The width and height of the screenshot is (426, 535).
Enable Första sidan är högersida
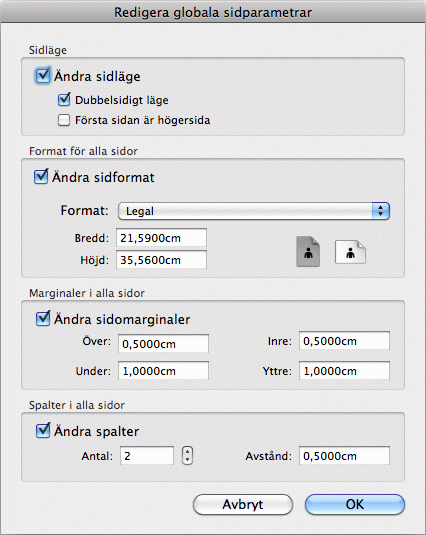64,120
